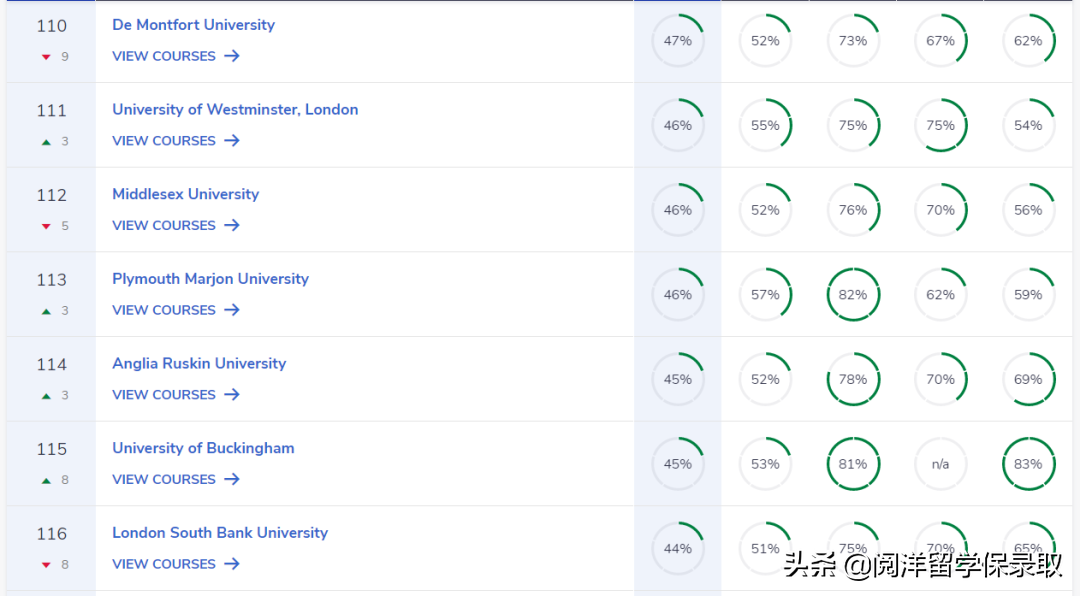The height and width of the screenshot is (596, 1080).
Task: Click the green up-triangle beside rank 111
Action: point(46,141)
